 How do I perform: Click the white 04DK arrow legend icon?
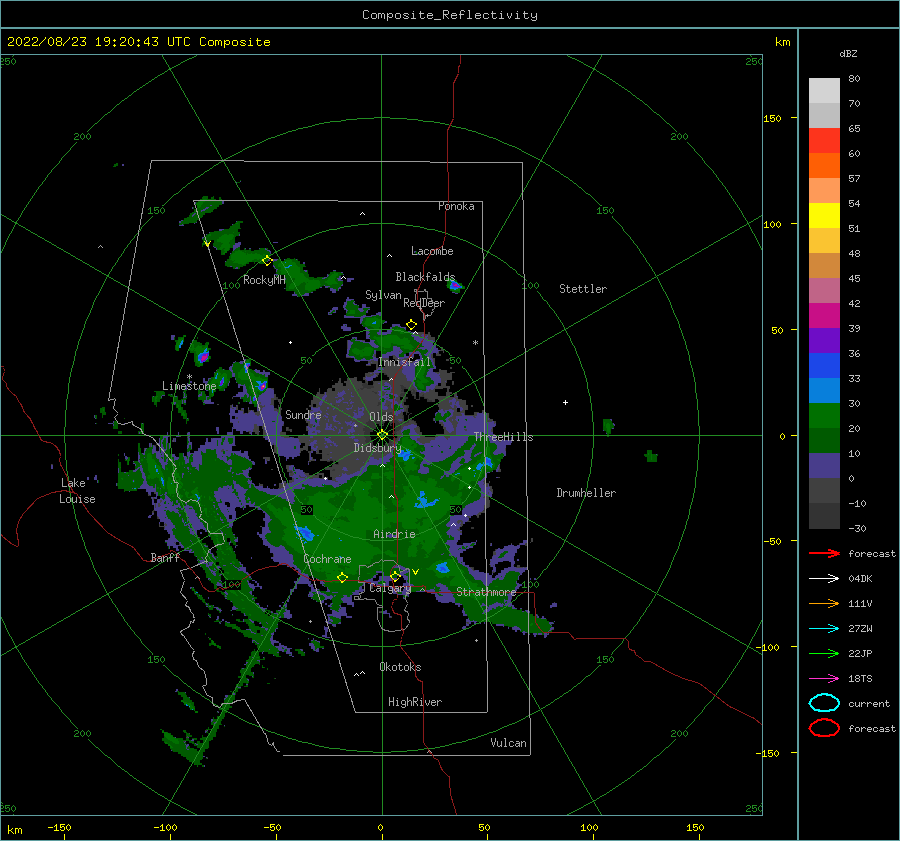(824, 579)
